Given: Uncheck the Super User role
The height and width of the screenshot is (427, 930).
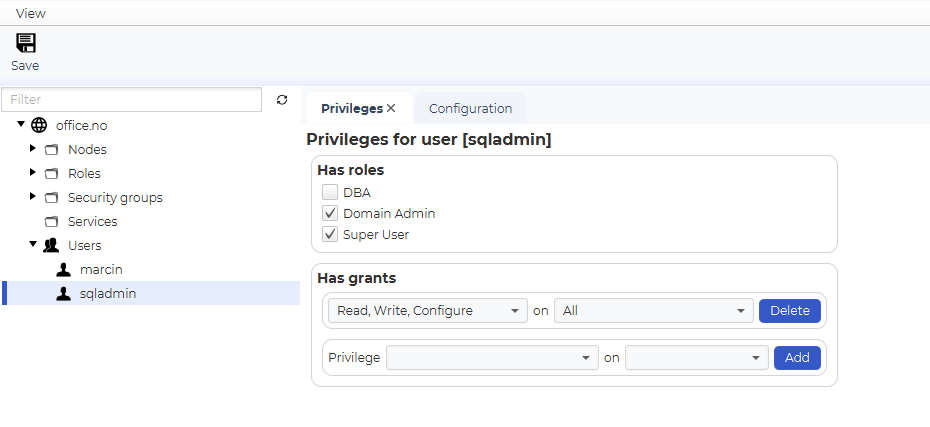Looking at the screenshot, I should pyautogui.click(x=330, y=234).
